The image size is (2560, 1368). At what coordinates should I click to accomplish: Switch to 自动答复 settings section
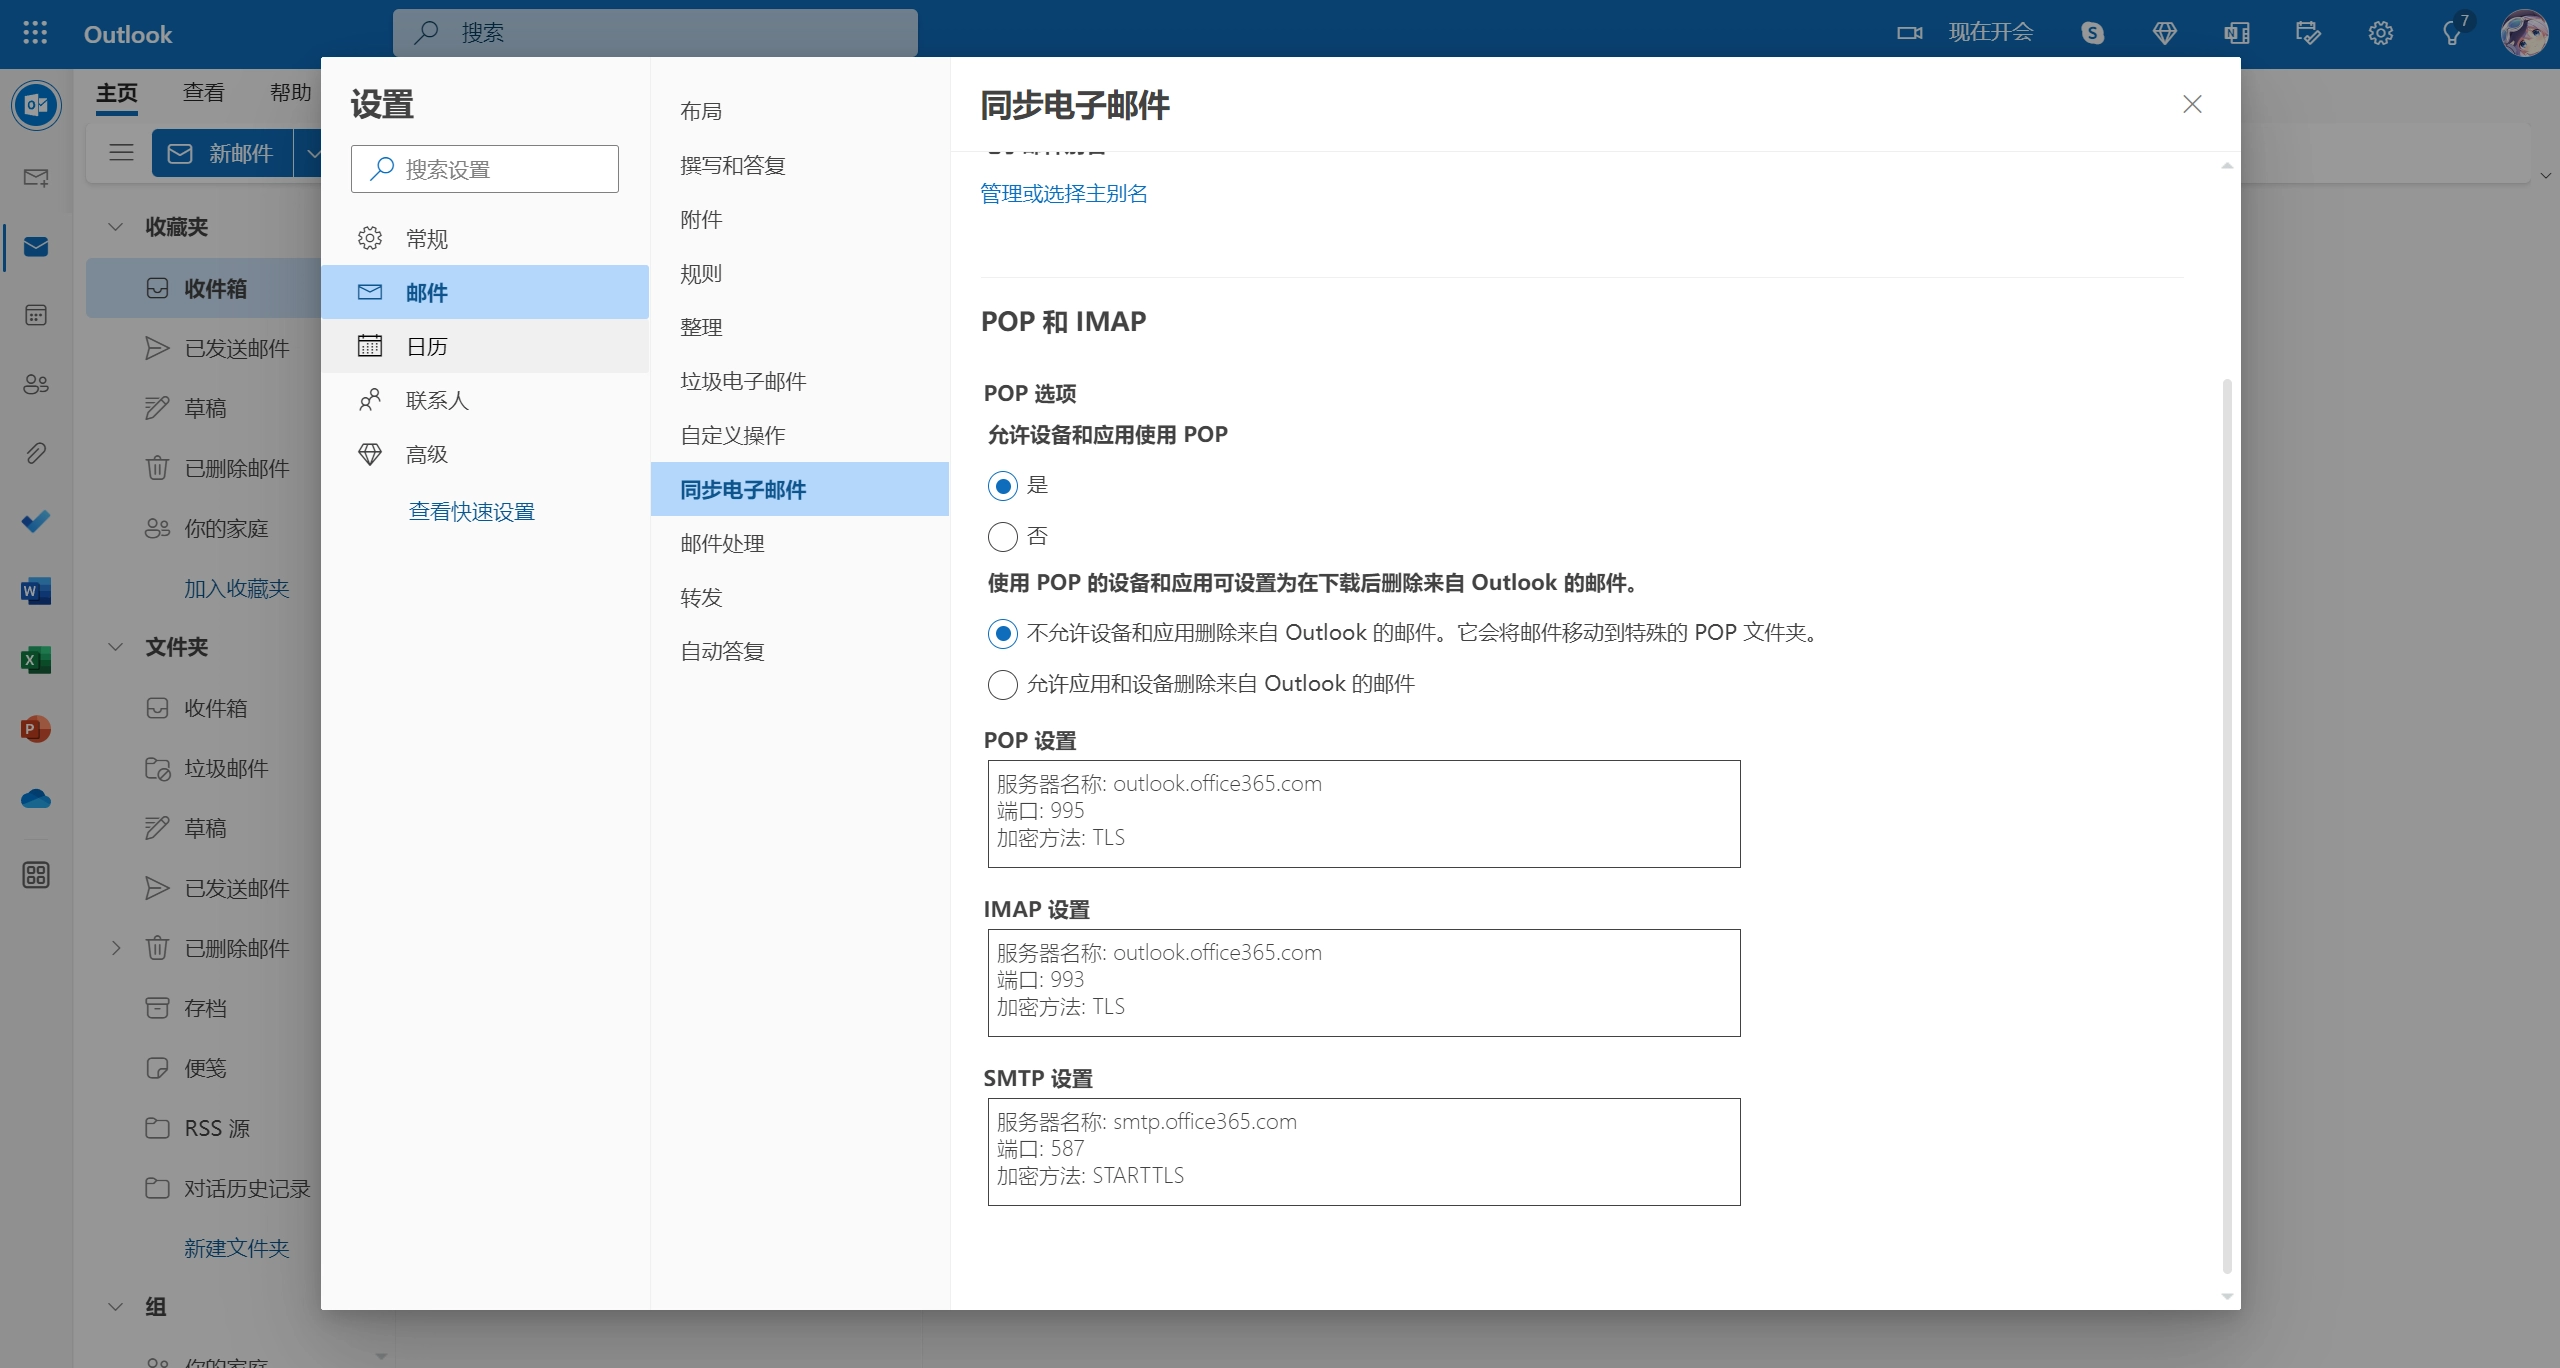722,652
